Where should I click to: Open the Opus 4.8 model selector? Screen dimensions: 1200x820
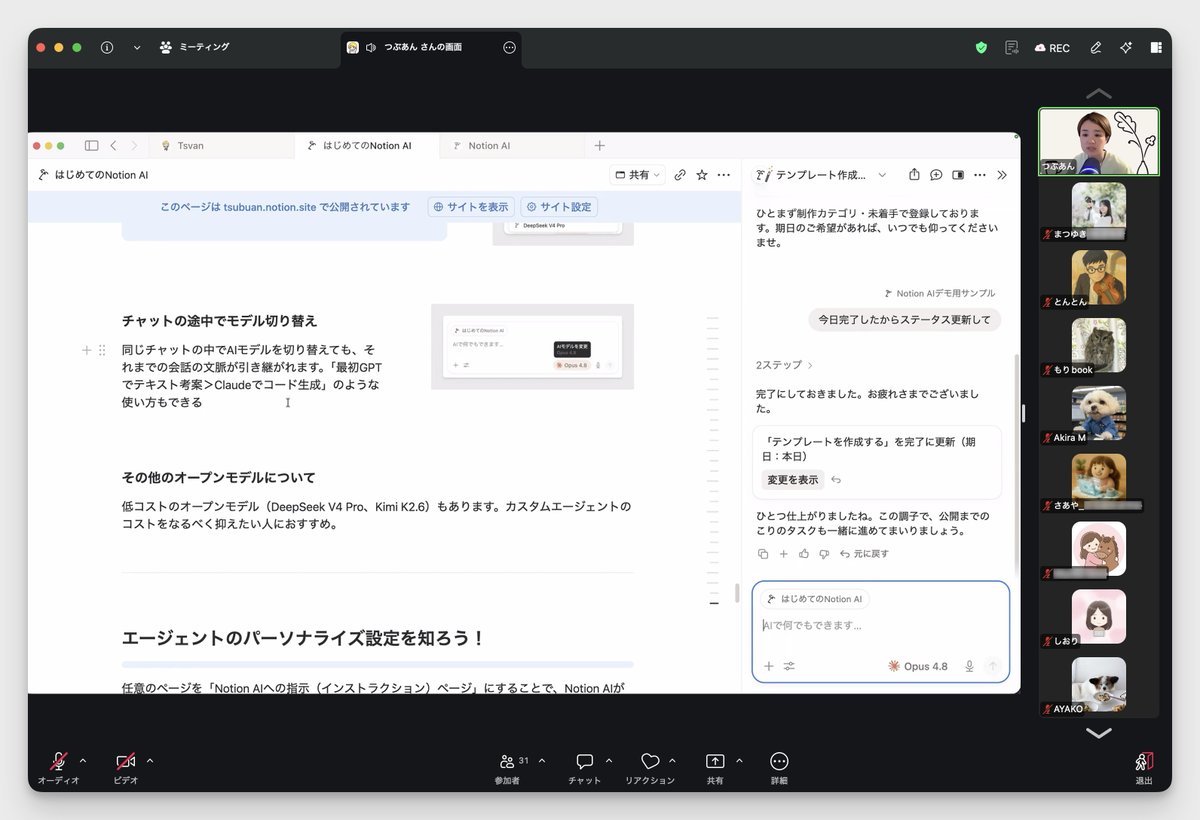918,666
